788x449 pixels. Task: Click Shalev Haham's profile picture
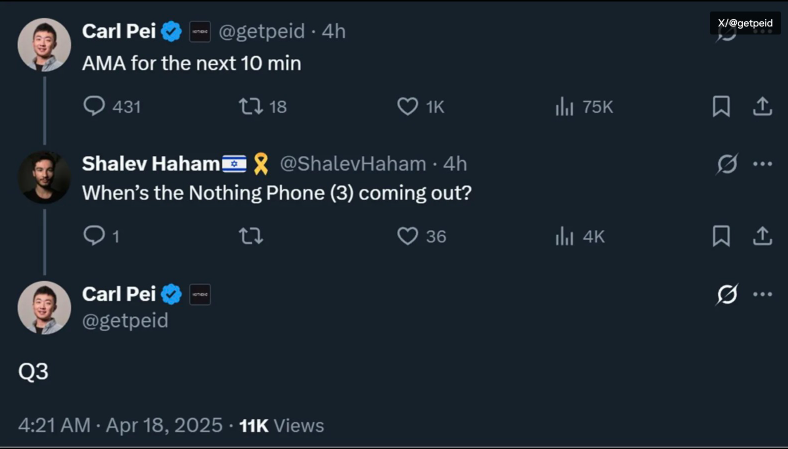tap(44, 177)
